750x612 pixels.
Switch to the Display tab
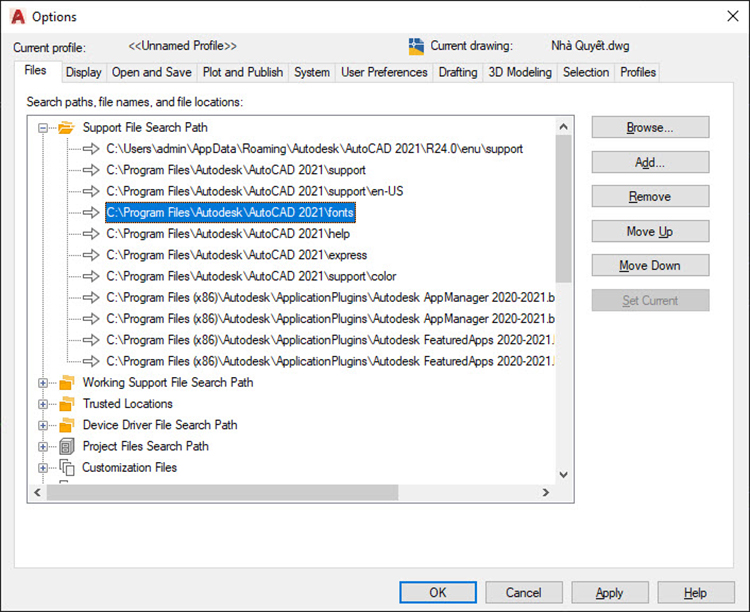pos(83,72)
